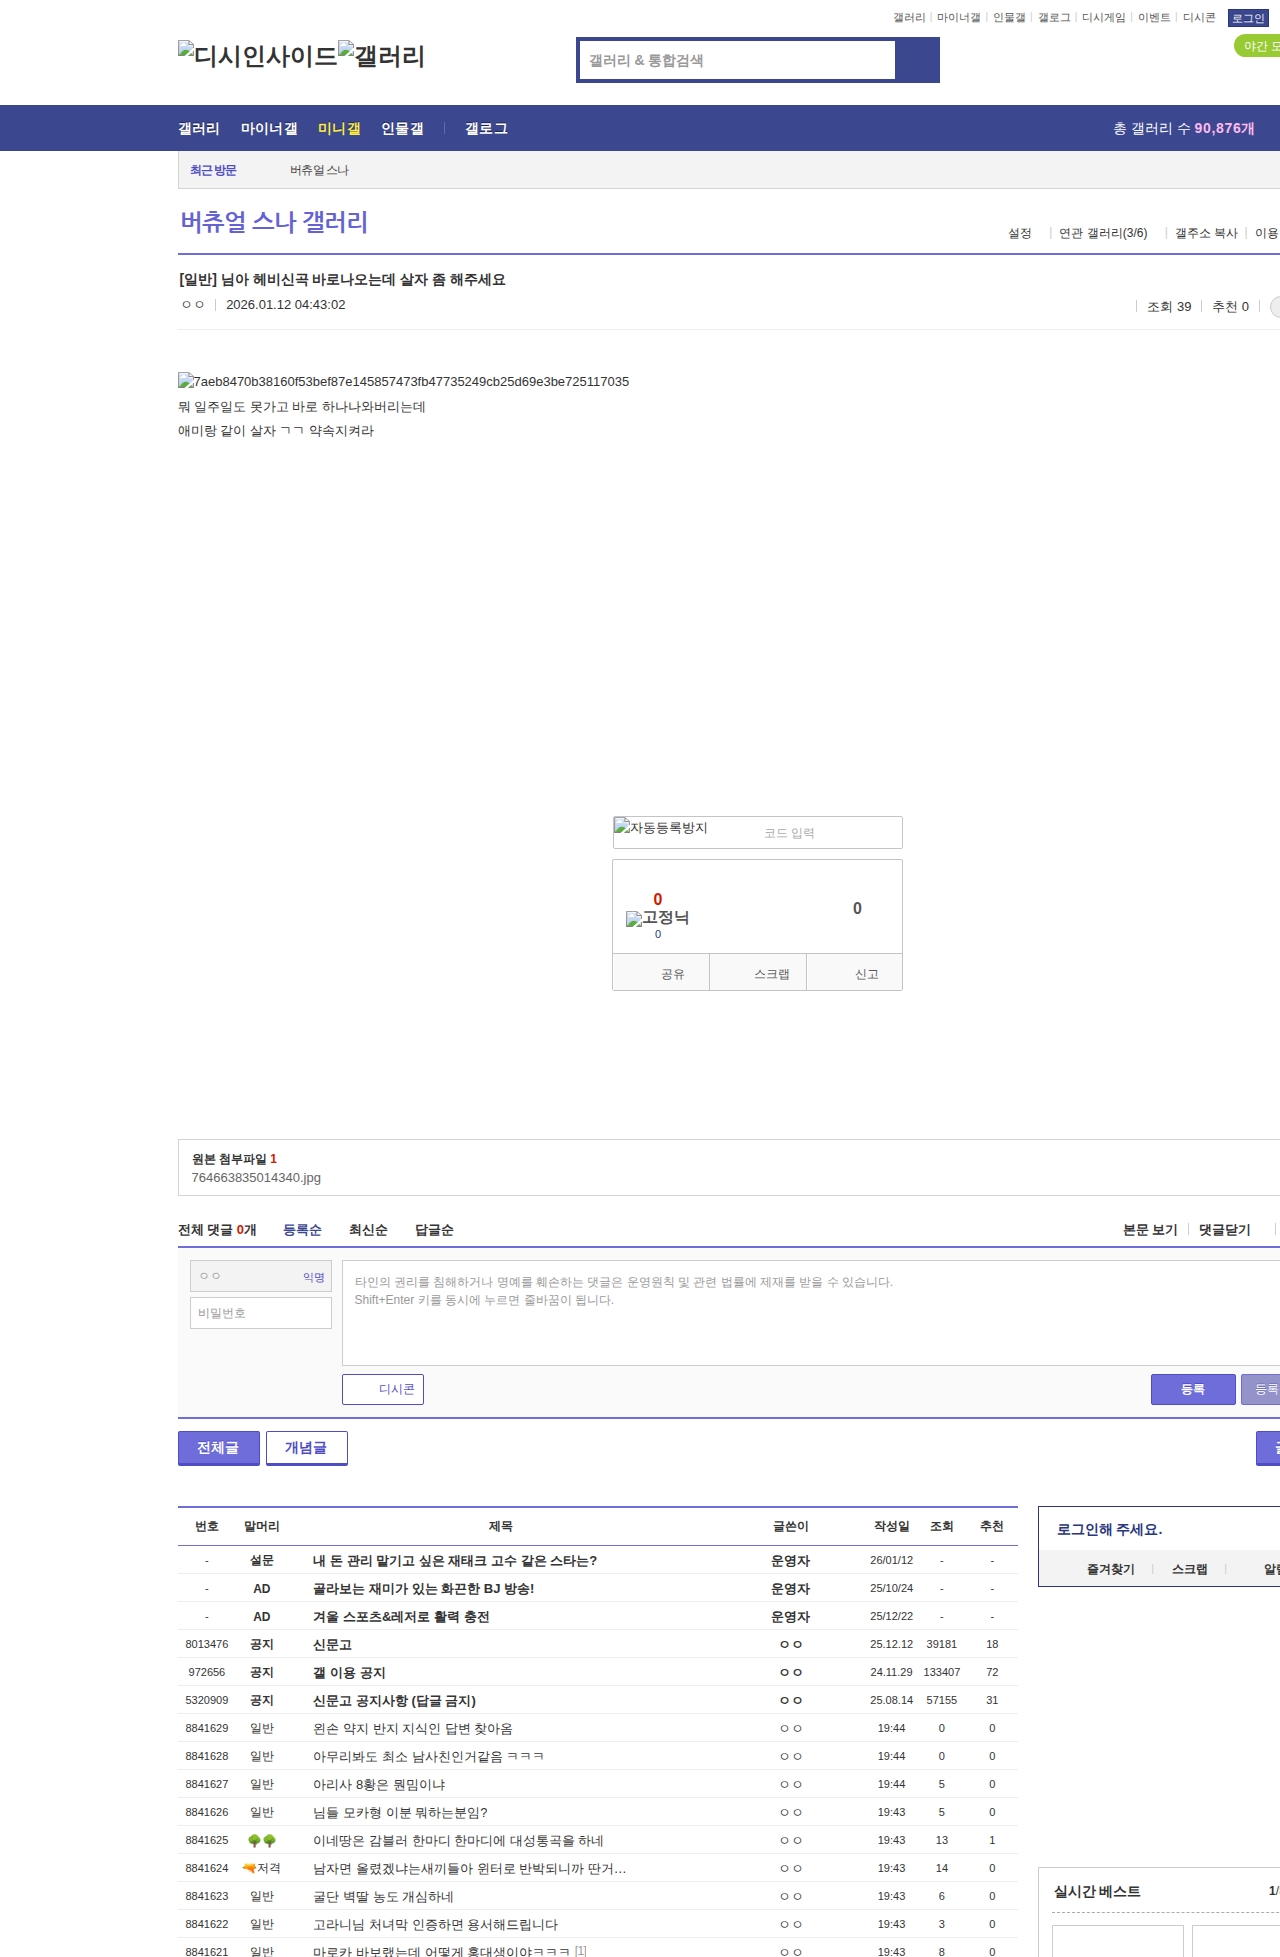The width and height of the screenshot is (1280, 1957).
Task: Open the post 갤 이용 공지
Action: tap(349, 1672)
